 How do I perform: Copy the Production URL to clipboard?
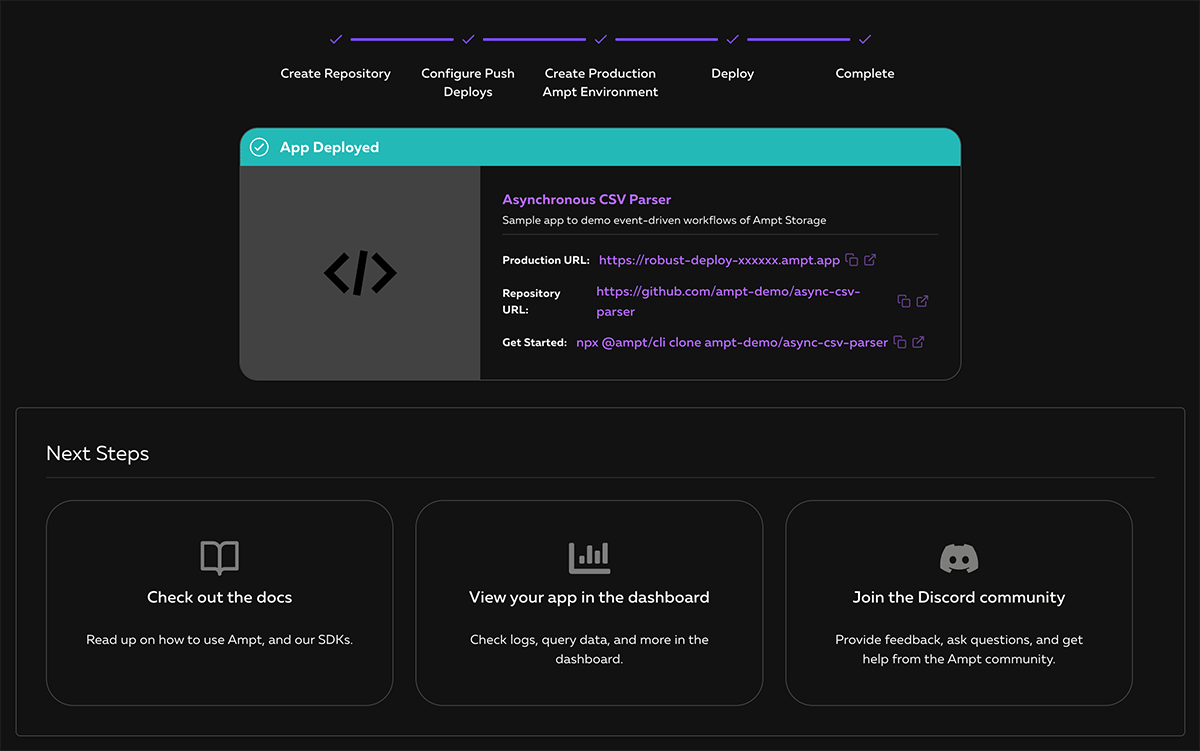(x=852, y=260)
